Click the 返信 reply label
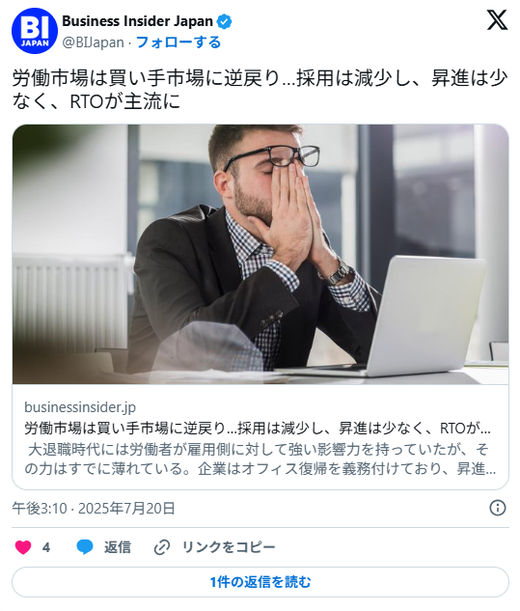 117,547
